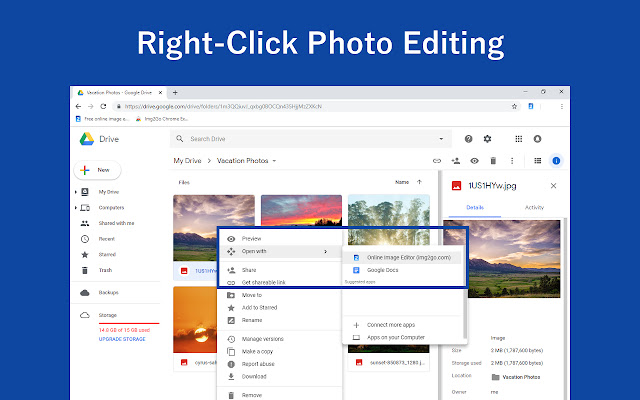This screenshot has width=640, height=400.
Task: Click the preview eye toolbar icon
Action: pos(474,161)
